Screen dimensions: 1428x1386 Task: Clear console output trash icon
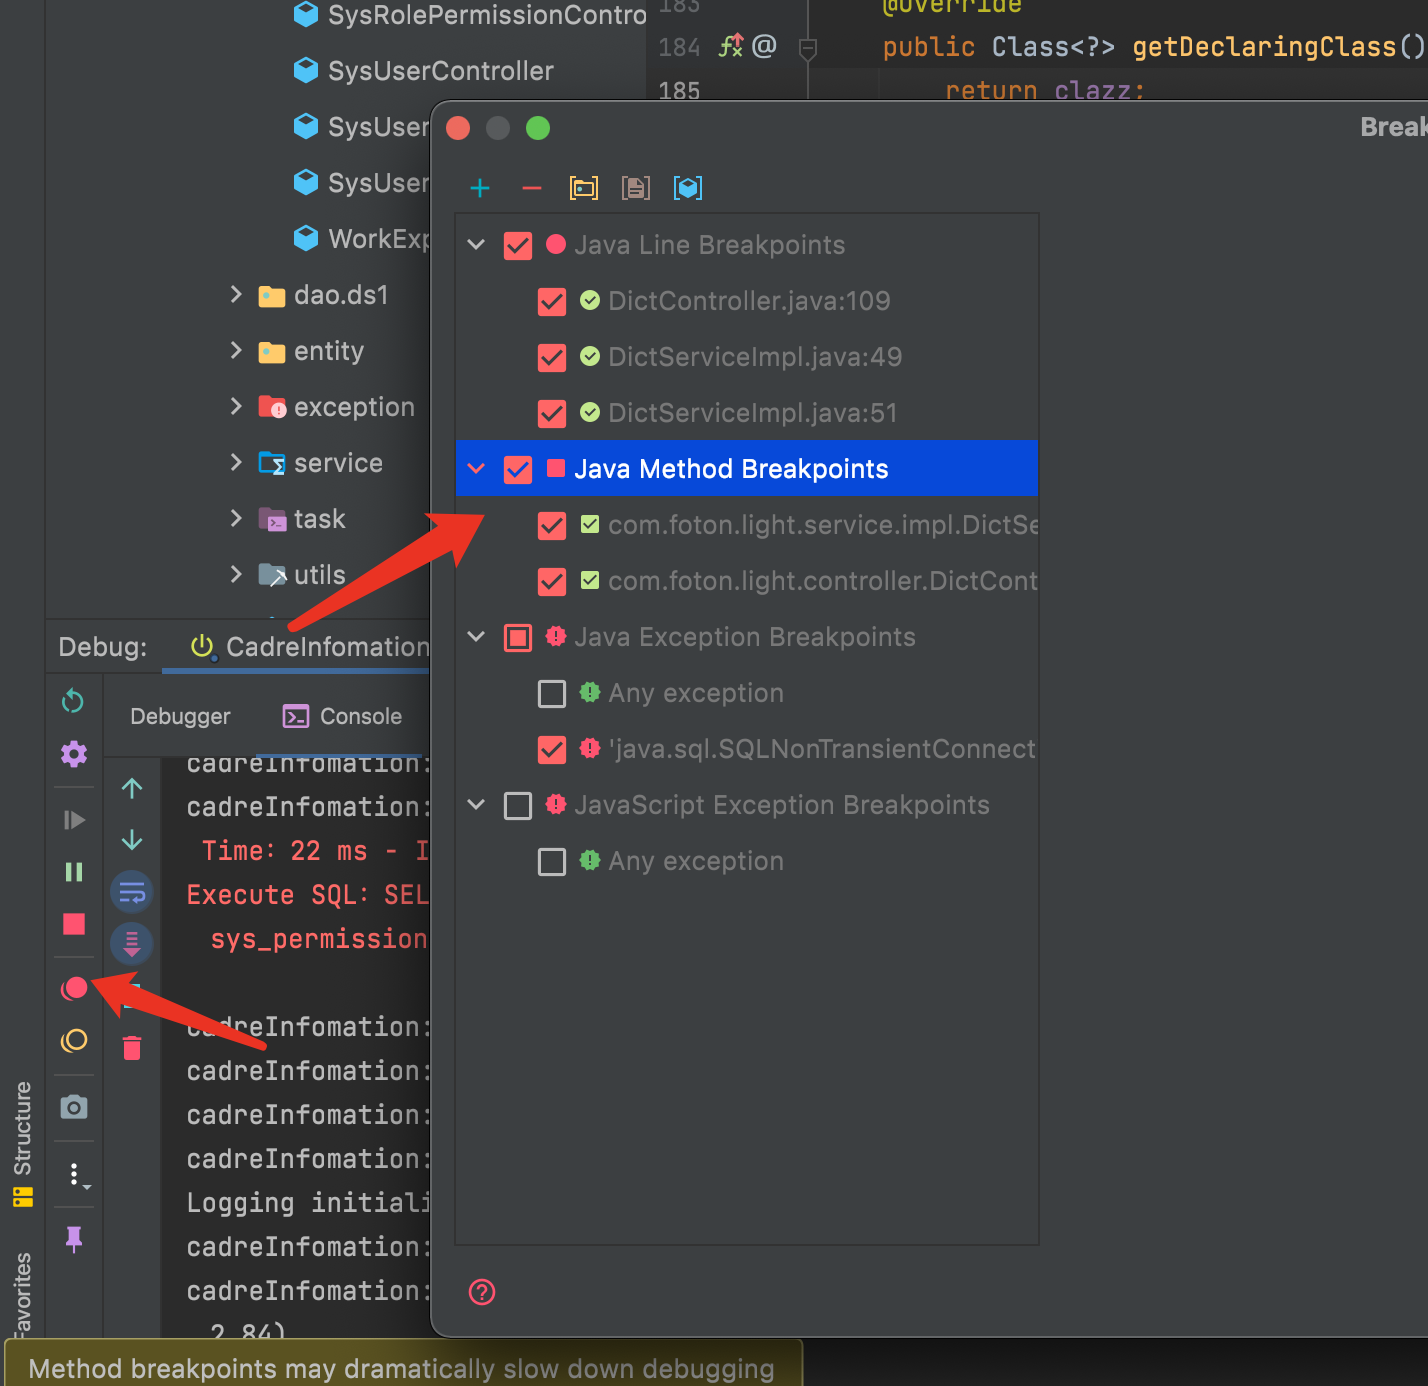pyautogui.click(x=132, y=1048)
